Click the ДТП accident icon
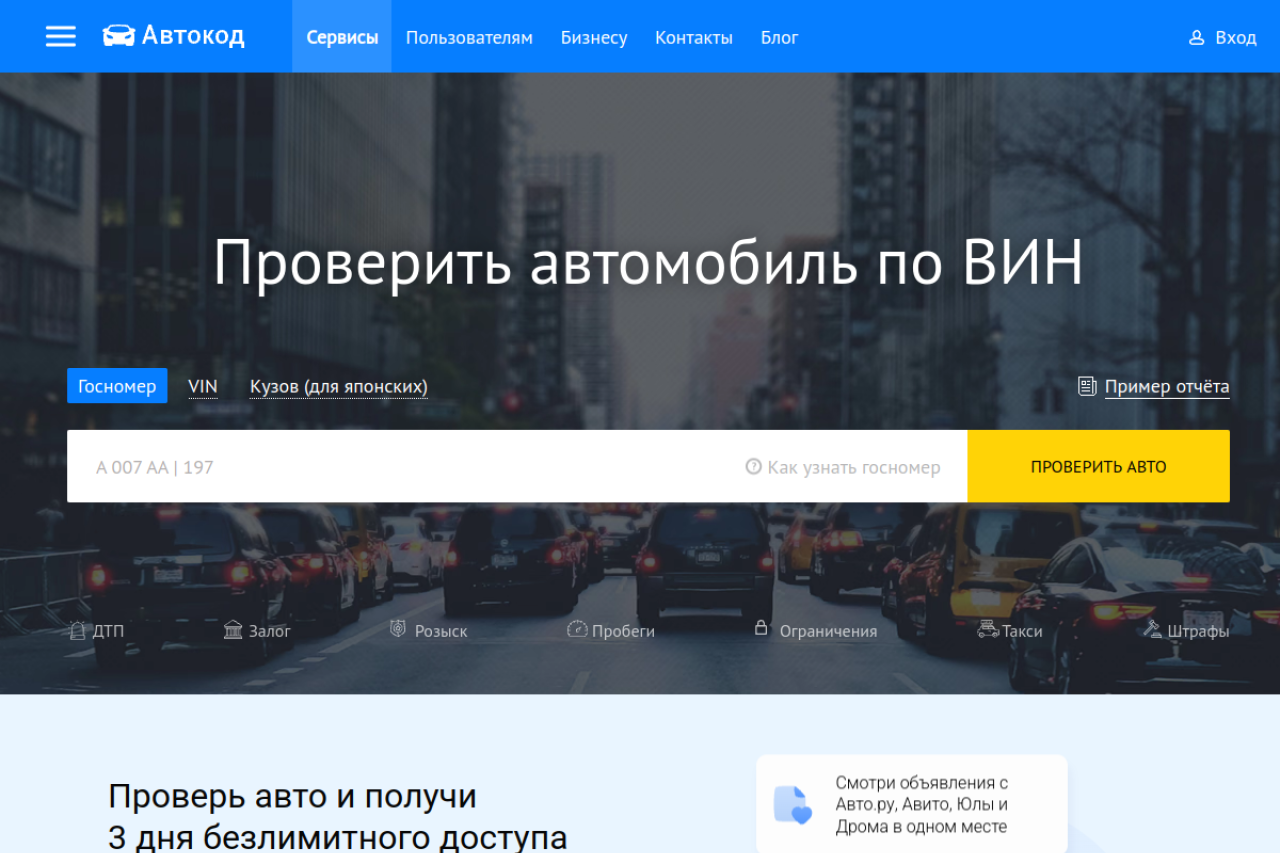The width and height of the screenshot is (1280, 853). 78,631
